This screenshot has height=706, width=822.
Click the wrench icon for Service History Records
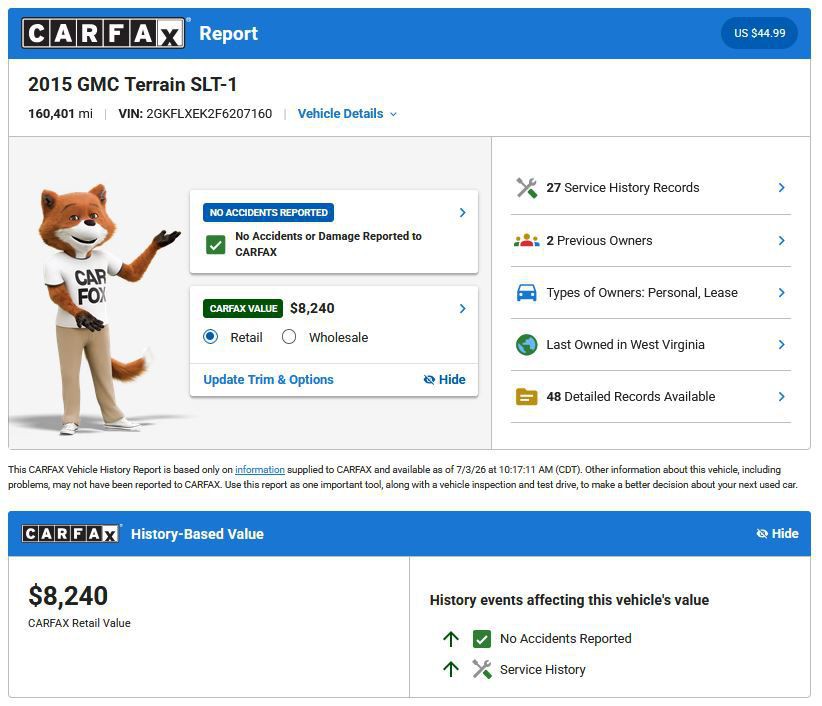tap(527, 188)
